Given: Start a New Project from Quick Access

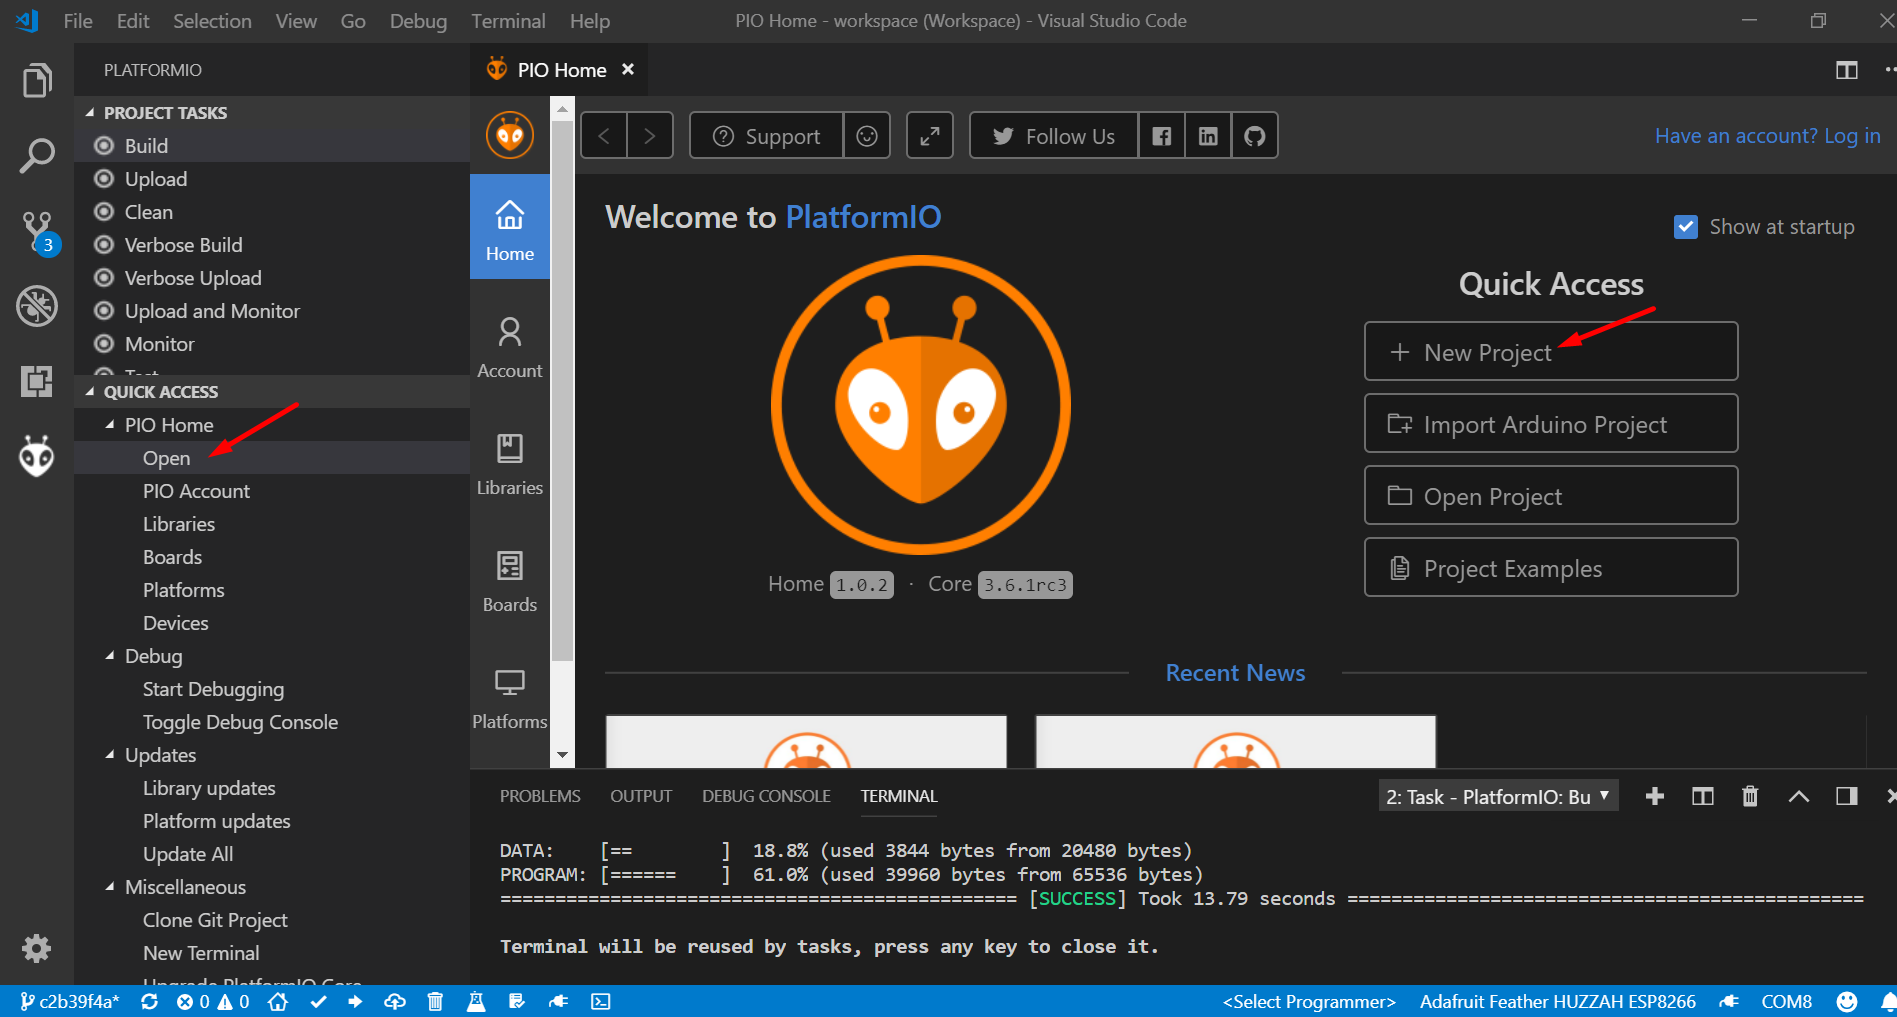Looking at the screenshot, I should point(1550,351).
